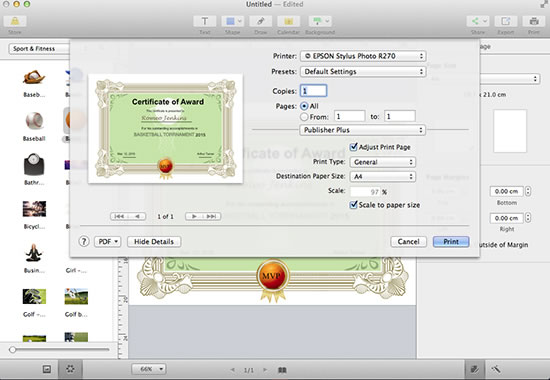Open the Background toolbar icon

tap(320, 21)
